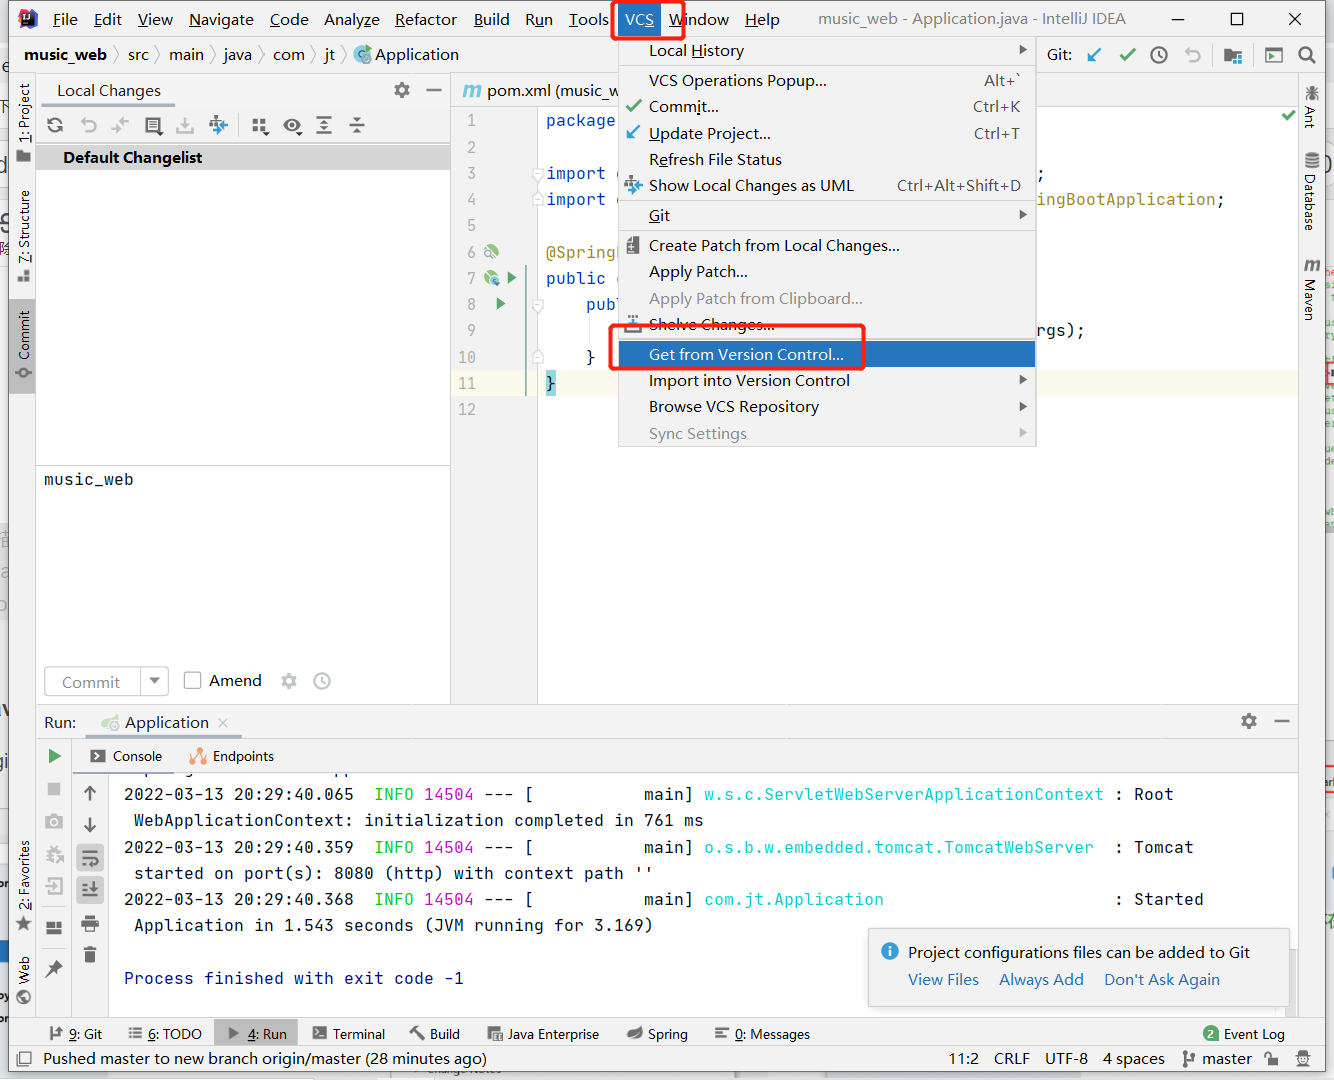The image size is (1334, 1080).
Task: Open the Commit button dropdown arrow
Action: click(x=154, y=681)
